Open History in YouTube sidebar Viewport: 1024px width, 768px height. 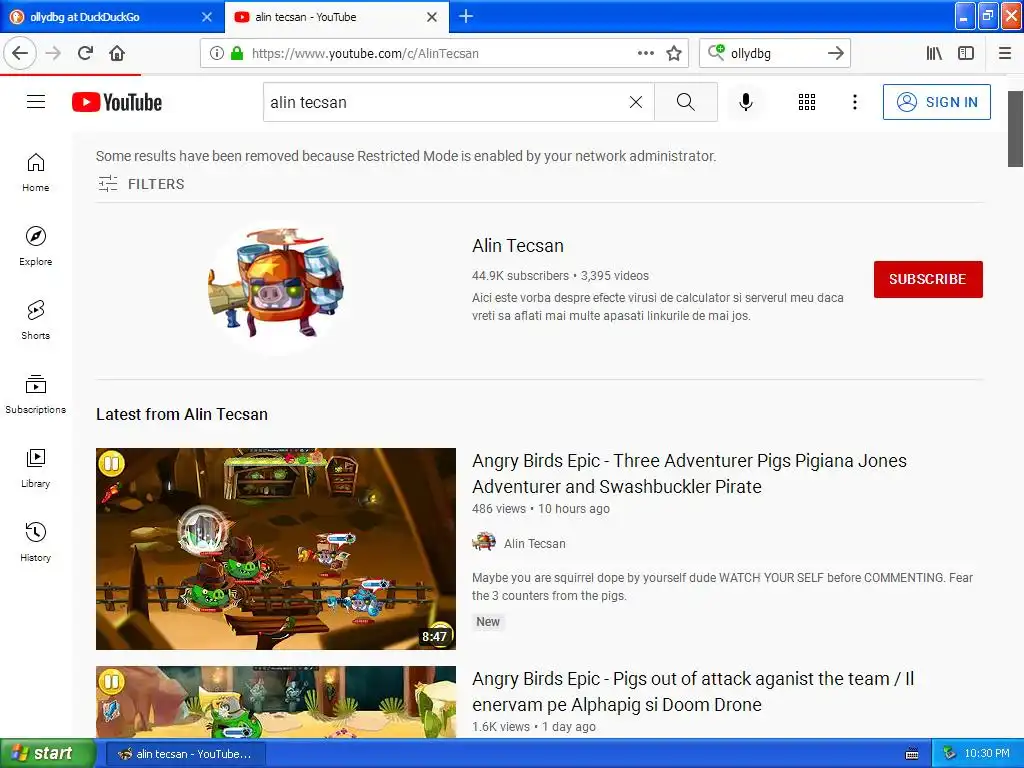36,542
